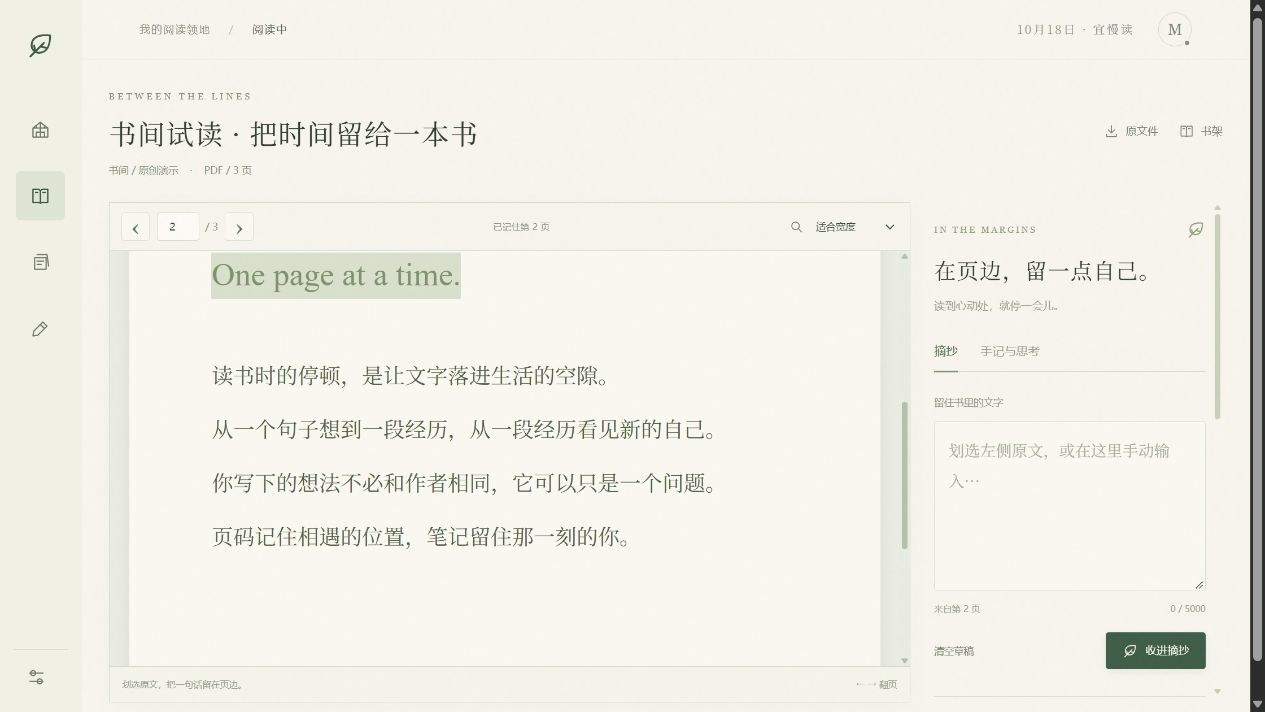The height and width of the screenshot is (712, 1265).
Task: Click the heading 在页边，留一点自己。
Action: coord(1044,271)
